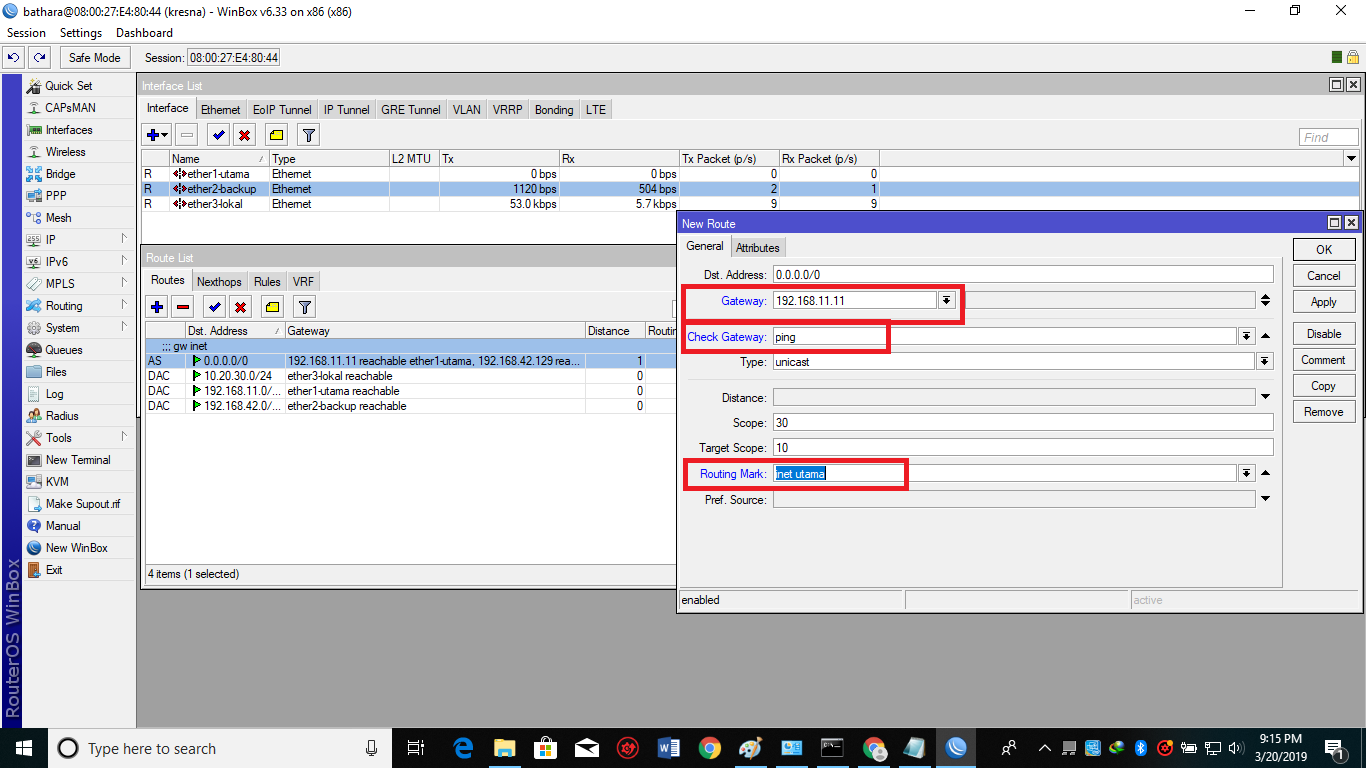This screenshot has width=1366, height=768.
Task: Copy the route using the Copy button
Action: 1323,385
